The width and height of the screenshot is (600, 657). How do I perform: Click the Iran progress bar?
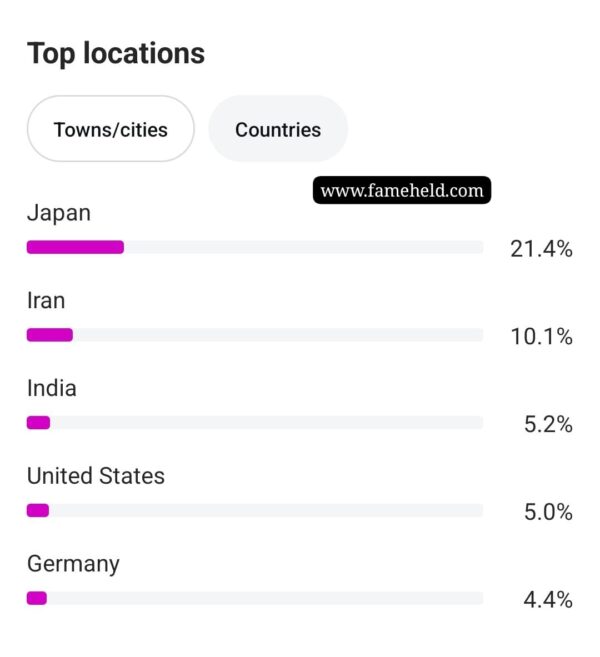coord(255,335)
